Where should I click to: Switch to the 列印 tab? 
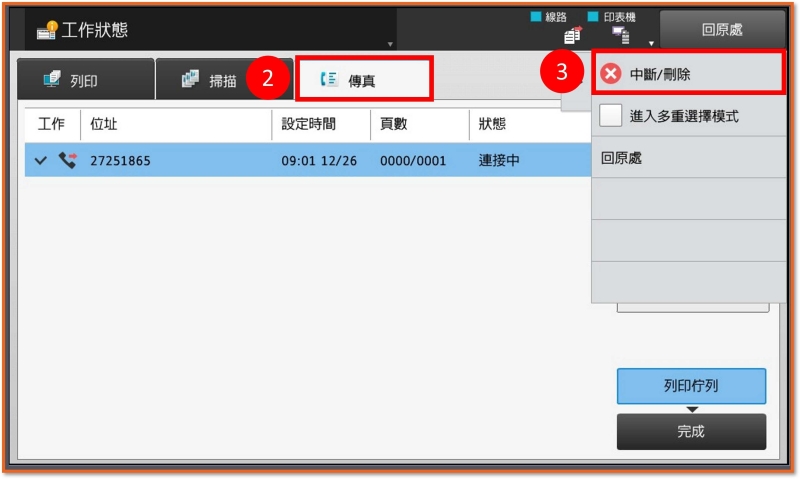[86, 79]
